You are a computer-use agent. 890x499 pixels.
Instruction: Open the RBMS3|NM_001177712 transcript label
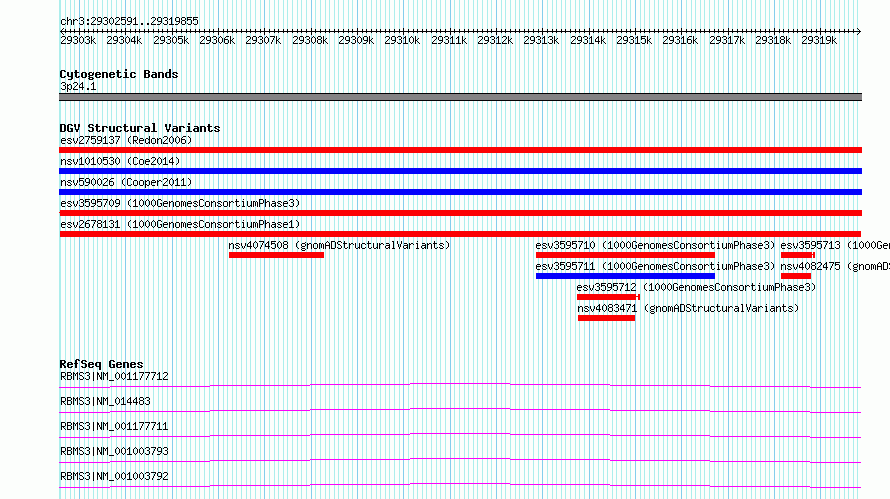(x=114, y=376)
